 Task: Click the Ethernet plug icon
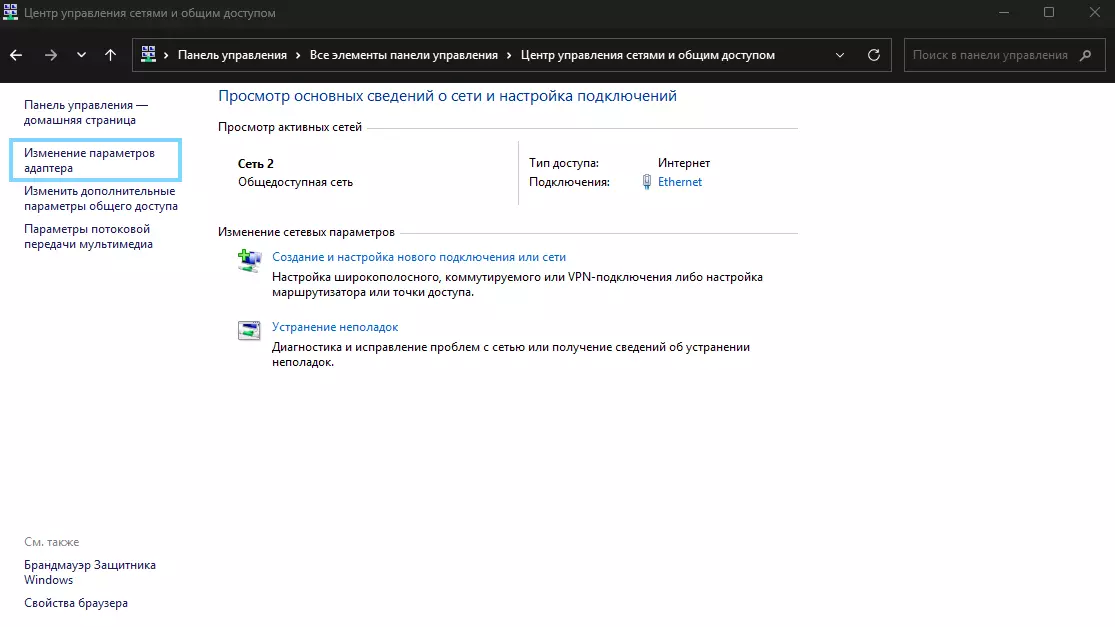pyautogui.click(x=647, y=182)
